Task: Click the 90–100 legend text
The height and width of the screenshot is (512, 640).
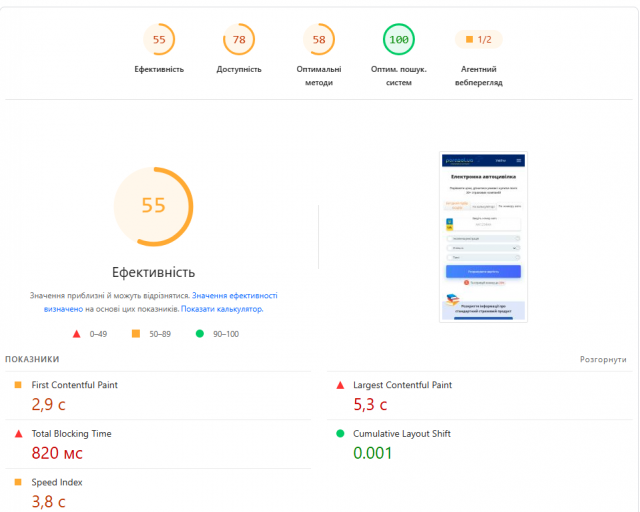Action: pos(226,334)
